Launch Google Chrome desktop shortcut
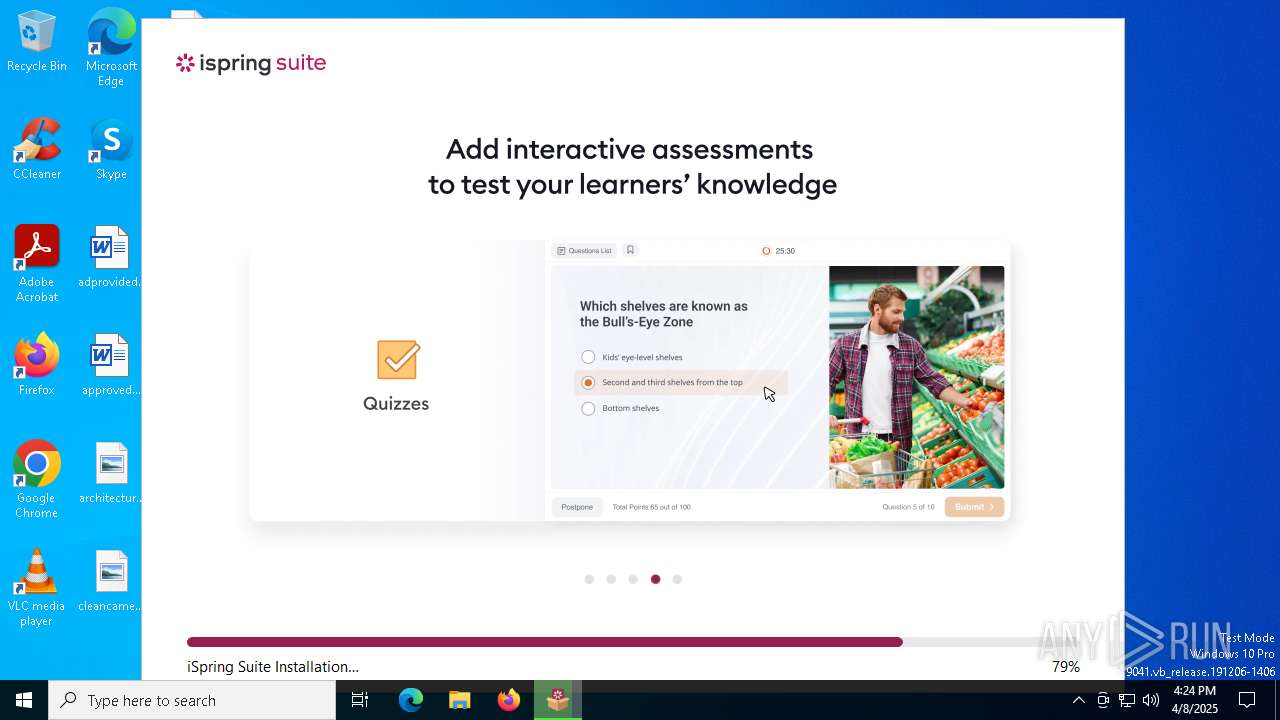This screenshot has height=720, width=1280. click(x=37, y=480)
